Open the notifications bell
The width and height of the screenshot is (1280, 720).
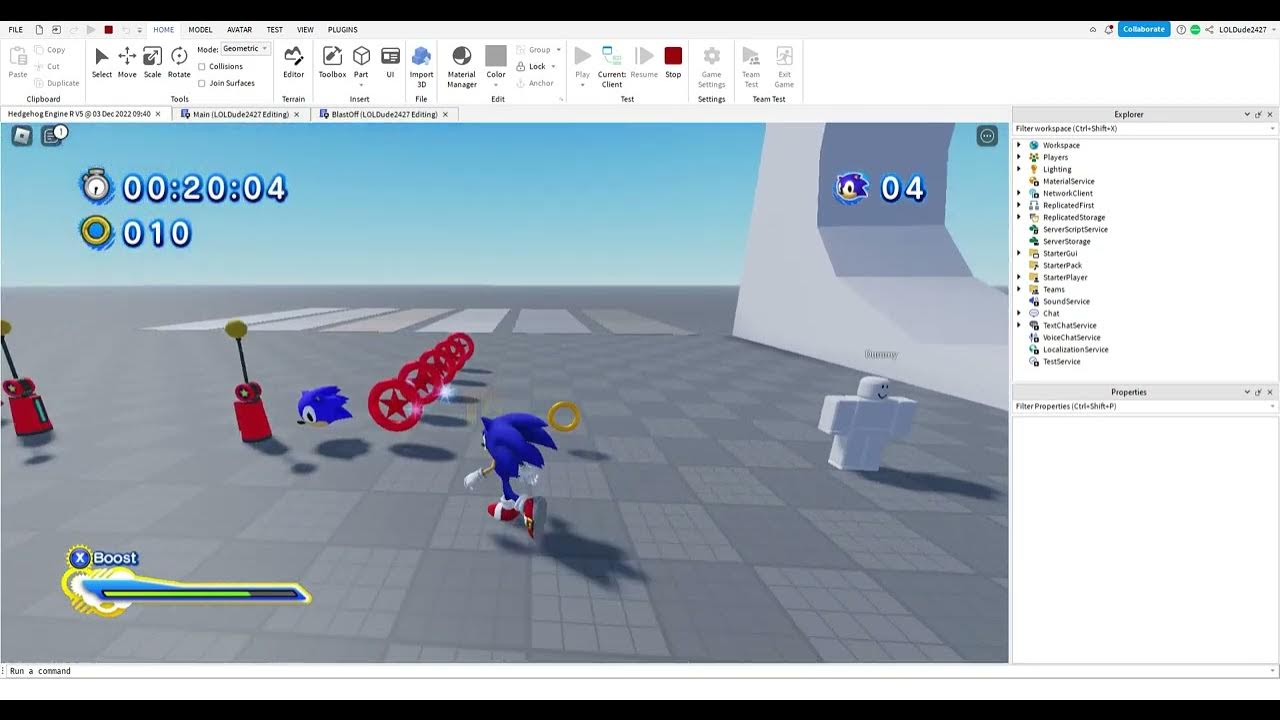tap(1108, 30)
